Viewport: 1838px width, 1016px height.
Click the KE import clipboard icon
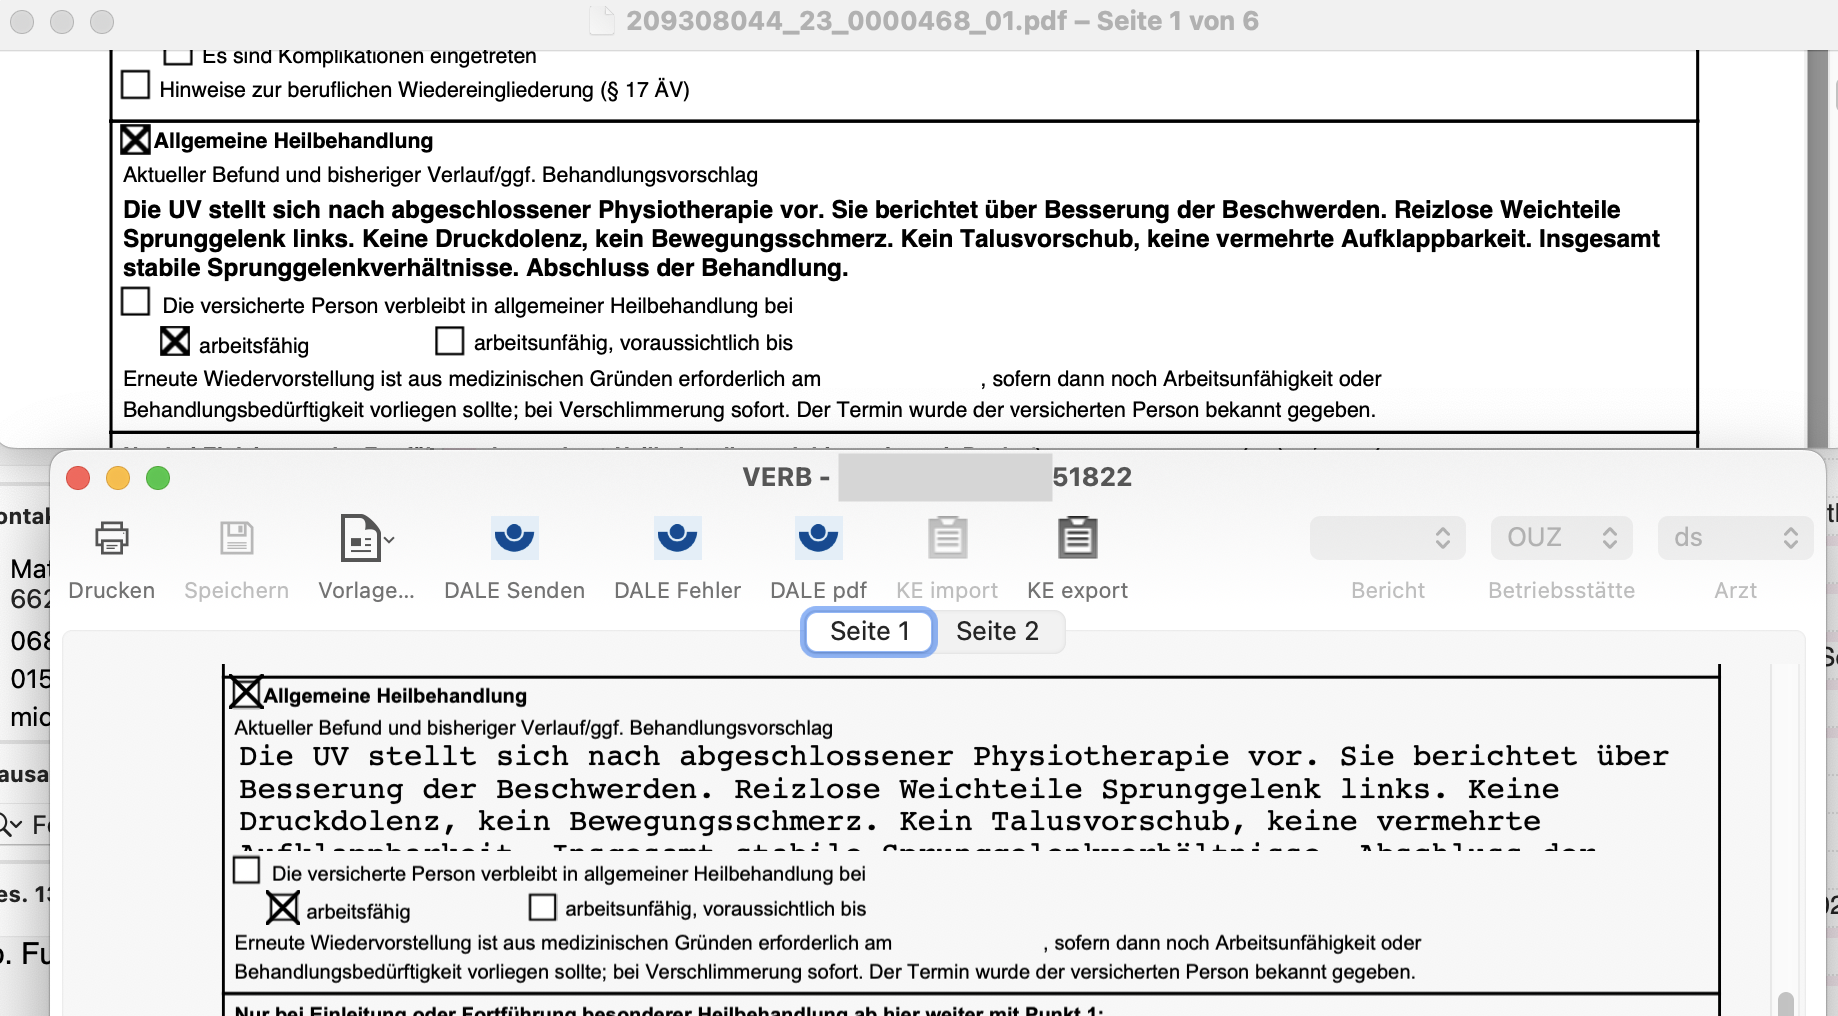click(x=947, y=538)
